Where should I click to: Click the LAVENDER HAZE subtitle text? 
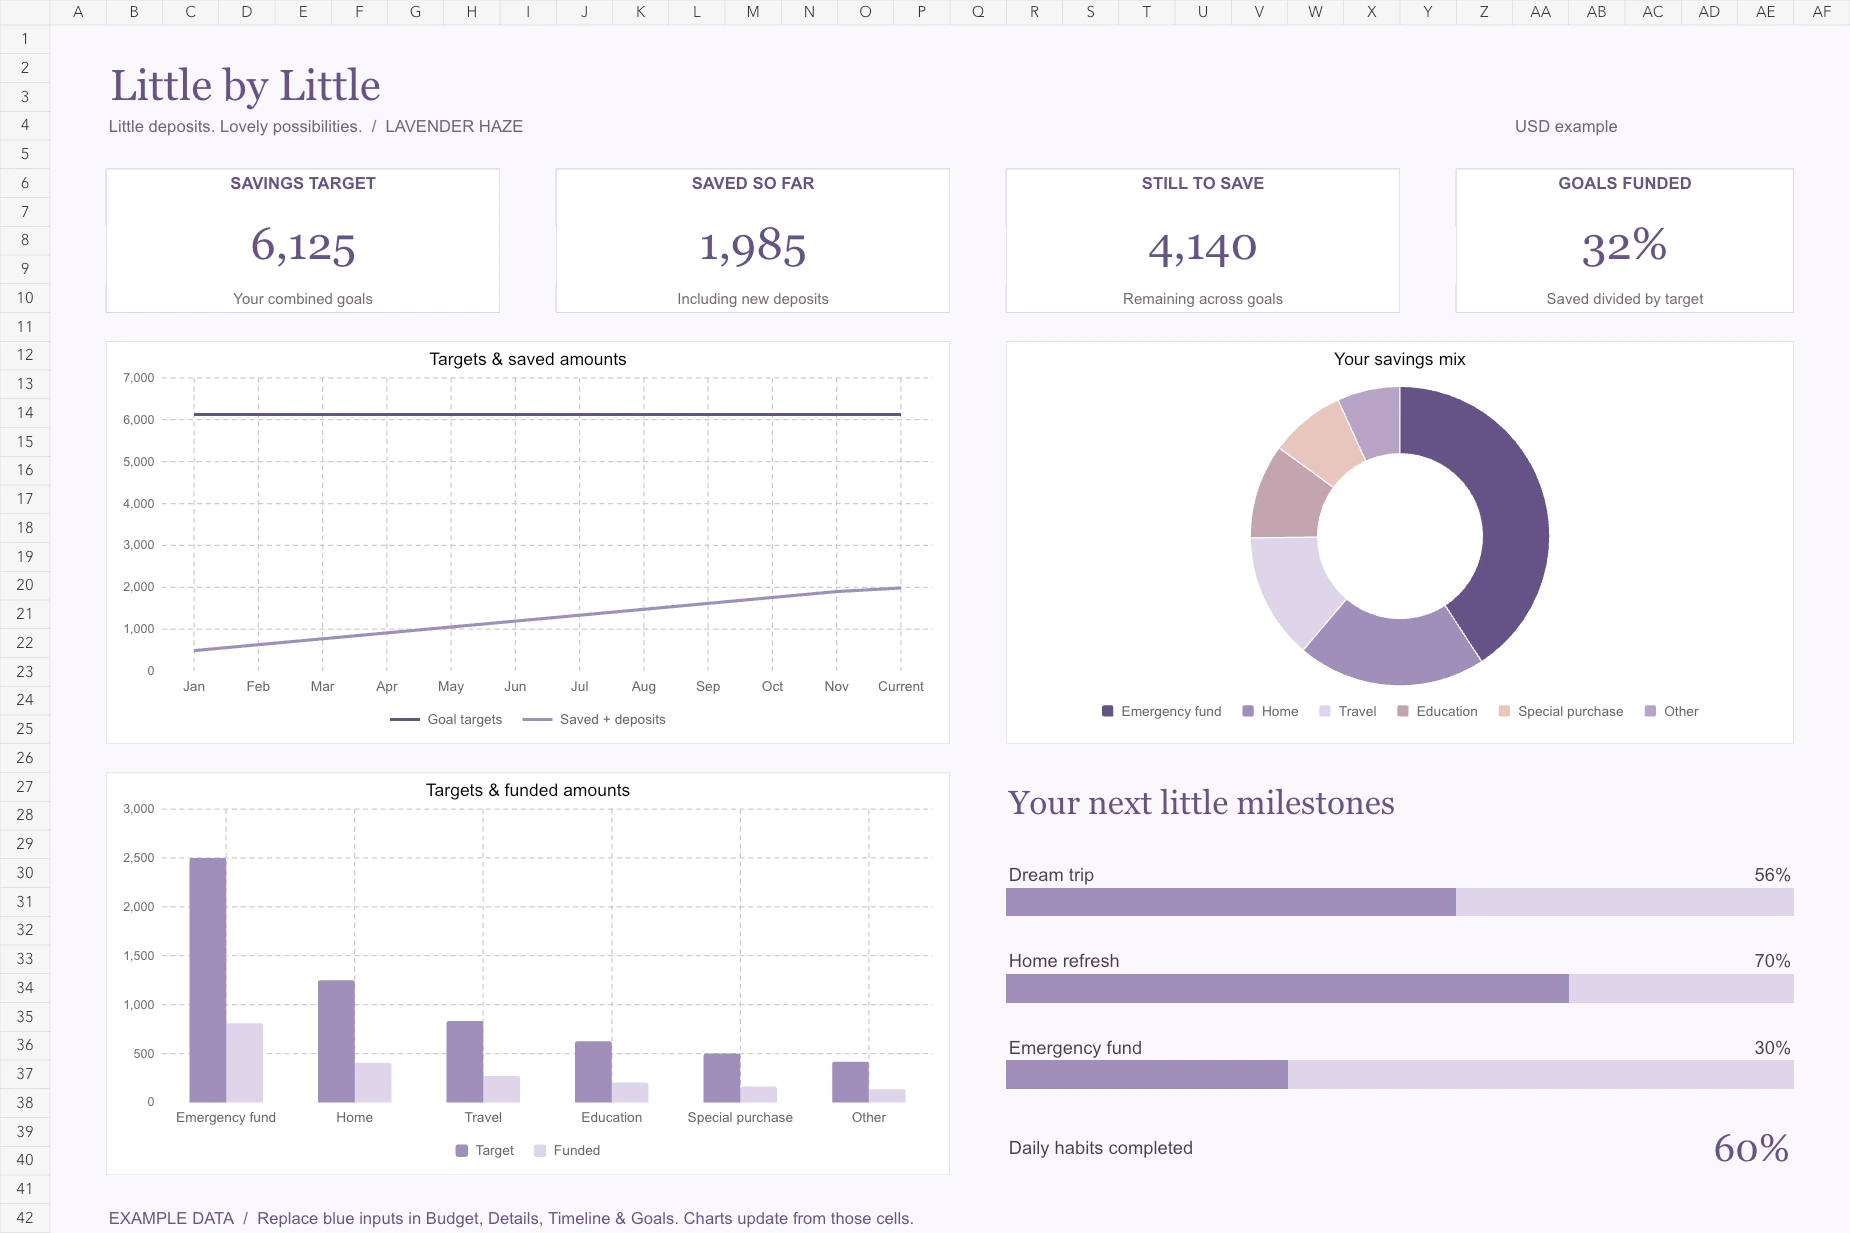click(454, 126)
